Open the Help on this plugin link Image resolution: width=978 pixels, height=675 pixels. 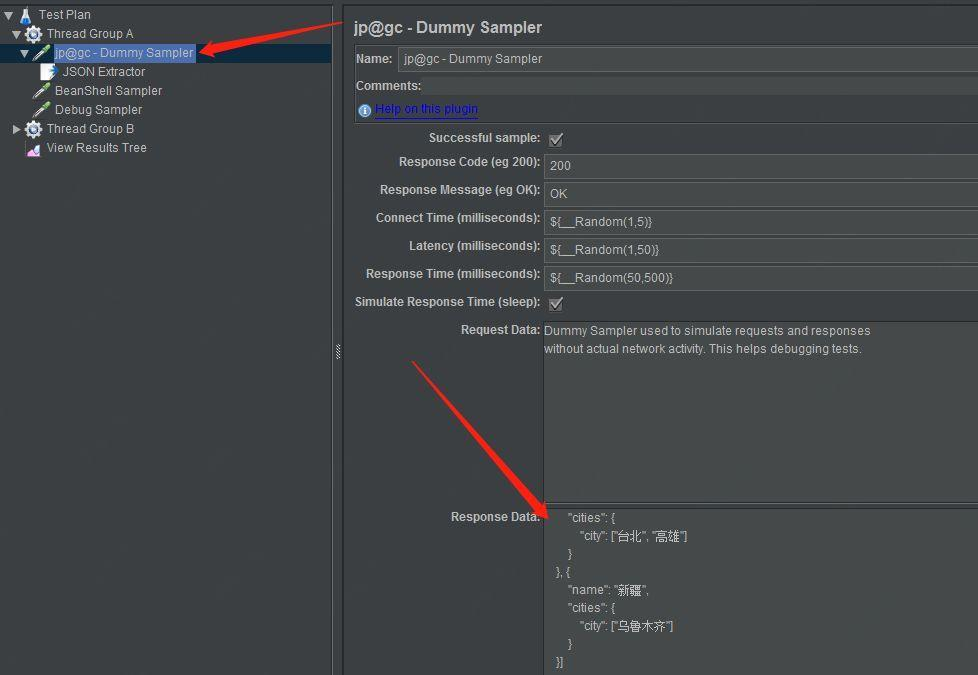(426, 109)
